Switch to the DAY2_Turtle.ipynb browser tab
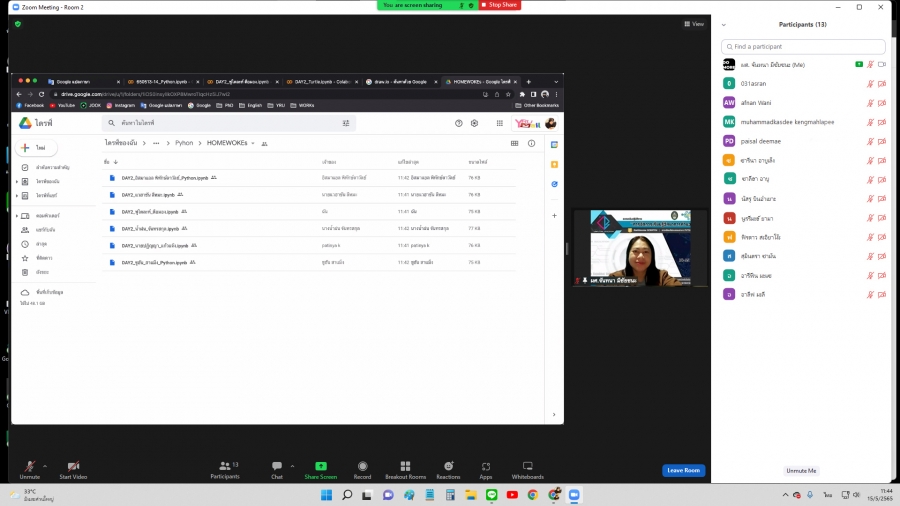Screen dimensions: 900x506 319,81
